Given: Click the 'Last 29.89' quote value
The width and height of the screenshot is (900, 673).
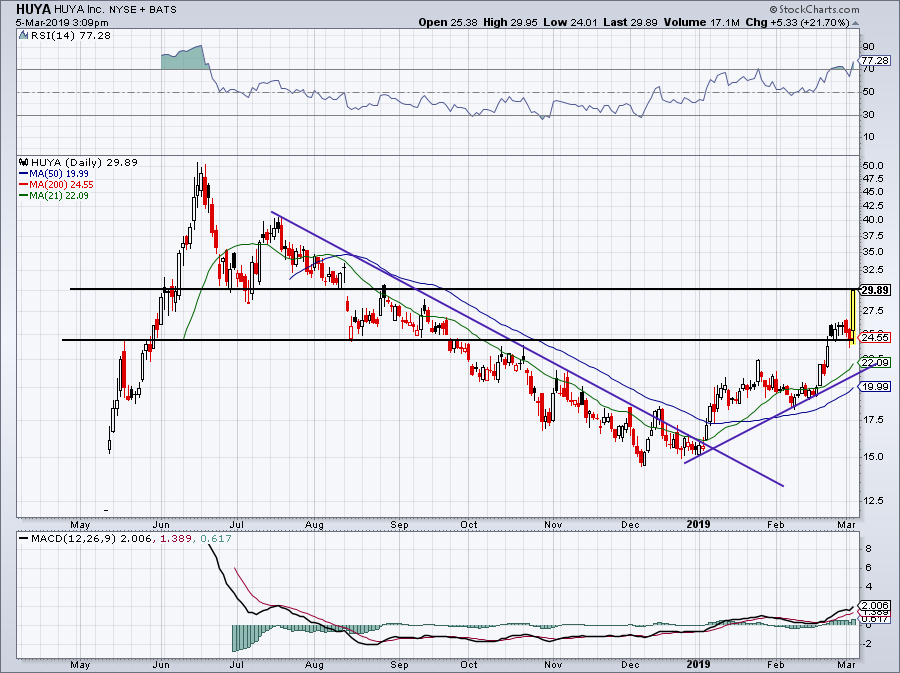Looking at the screenshot, I should pos(631,22).
